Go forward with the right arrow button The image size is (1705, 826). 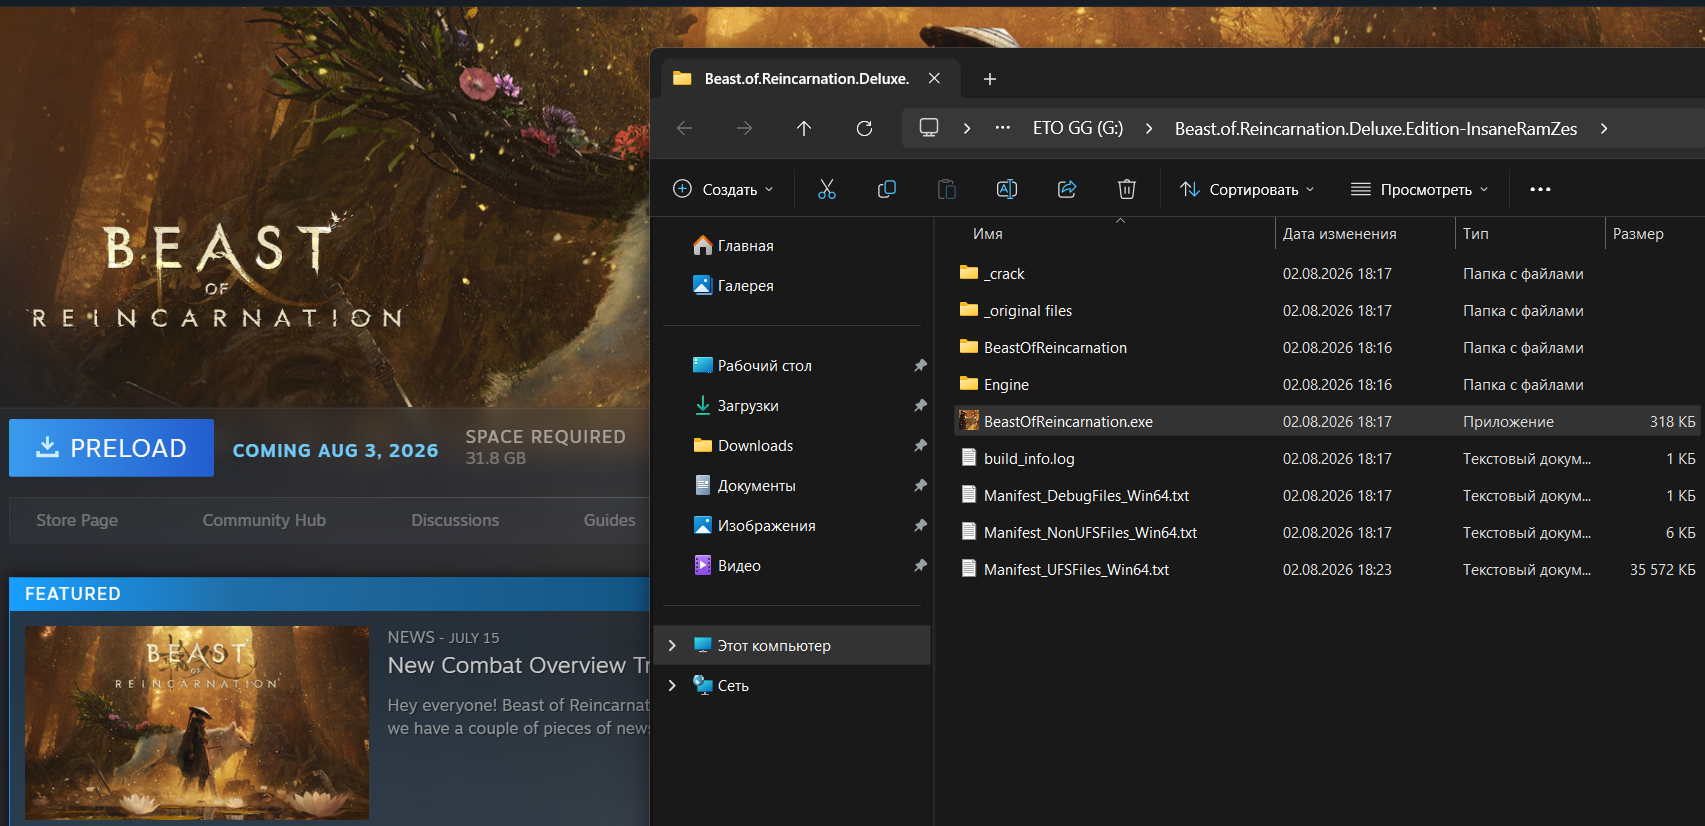pyautogui.click(x=744, y=128)
